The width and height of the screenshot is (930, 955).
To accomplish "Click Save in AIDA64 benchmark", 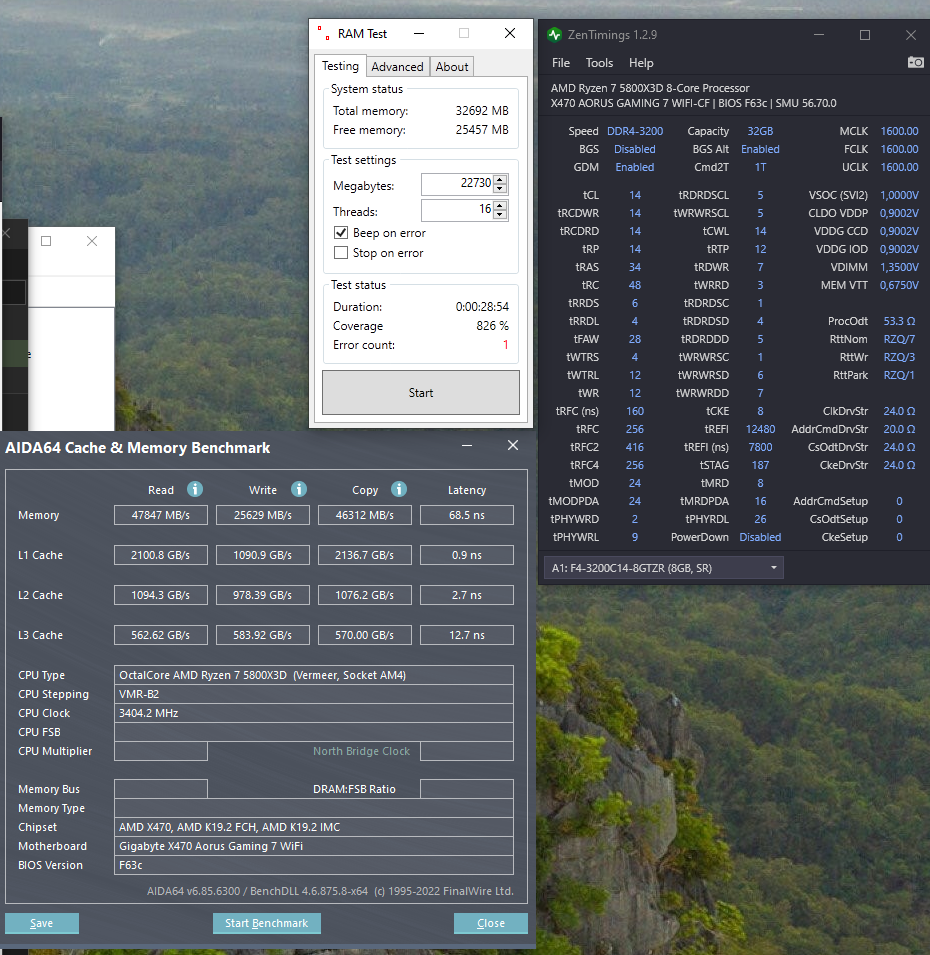I will (x=41, y=923).
